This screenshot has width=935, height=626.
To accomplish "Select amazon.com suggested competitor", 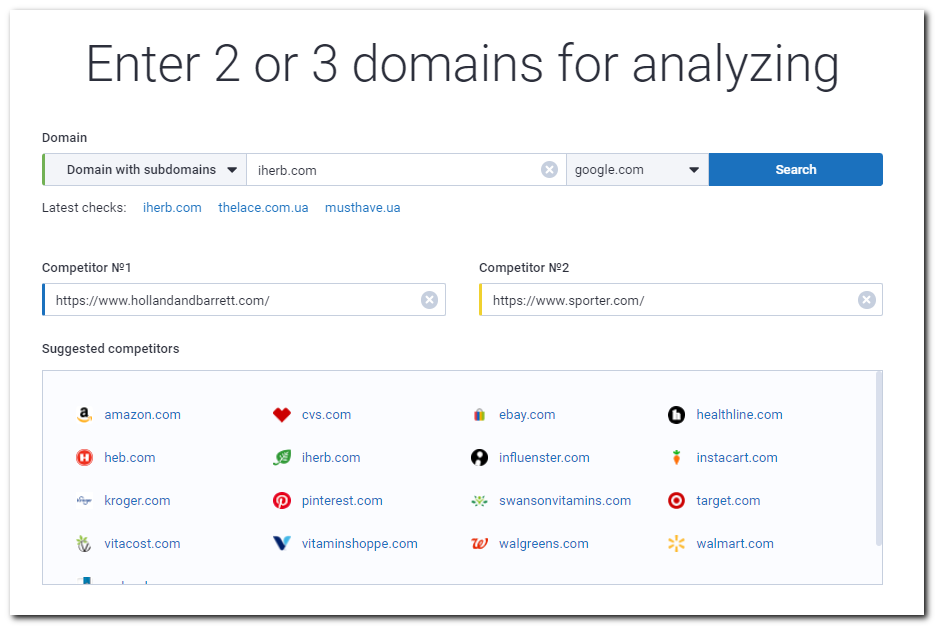I will (143, 414).
